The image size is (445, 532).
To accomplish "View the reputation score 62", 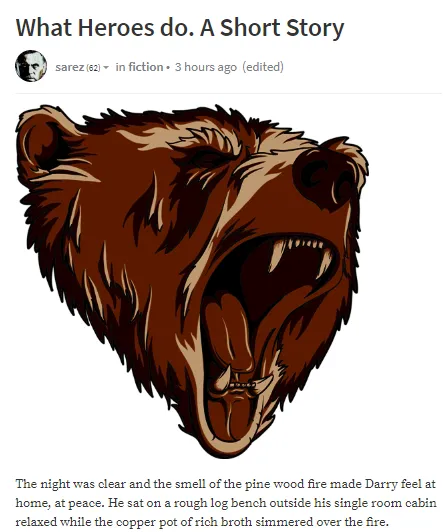I will (x=93, y=68).
